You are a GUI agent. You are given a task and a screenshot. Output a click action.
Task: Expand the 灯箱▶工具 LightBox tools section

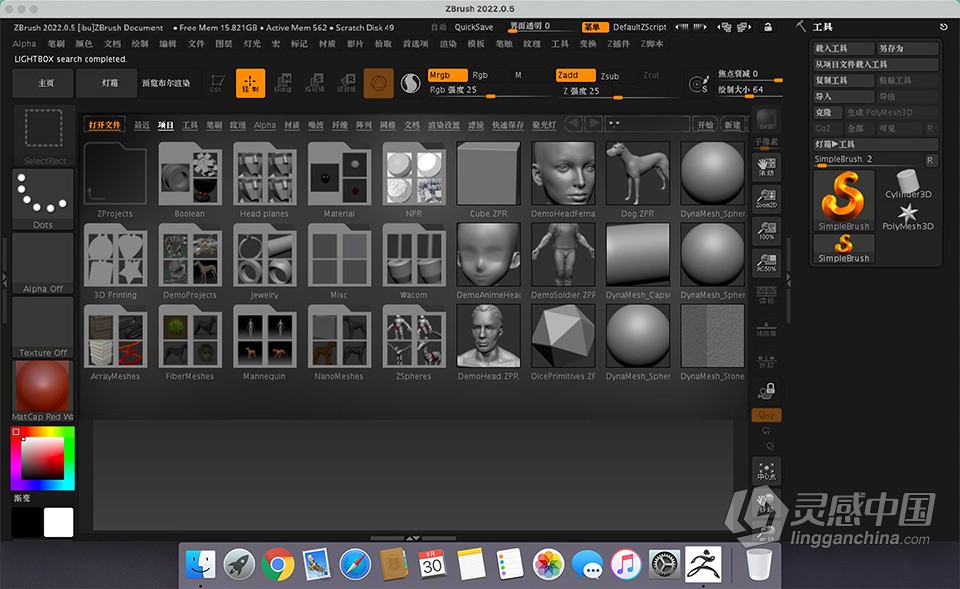876,144
